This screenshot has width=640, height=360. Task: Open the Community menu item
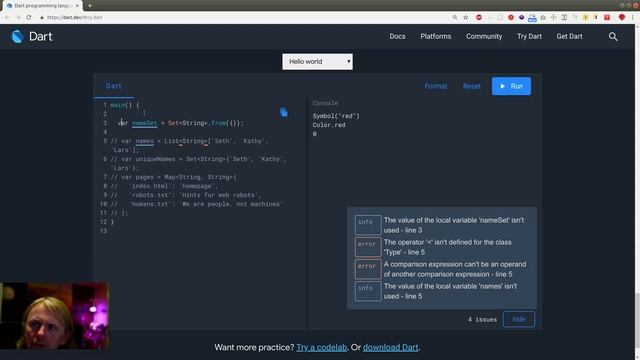(484, 36)
